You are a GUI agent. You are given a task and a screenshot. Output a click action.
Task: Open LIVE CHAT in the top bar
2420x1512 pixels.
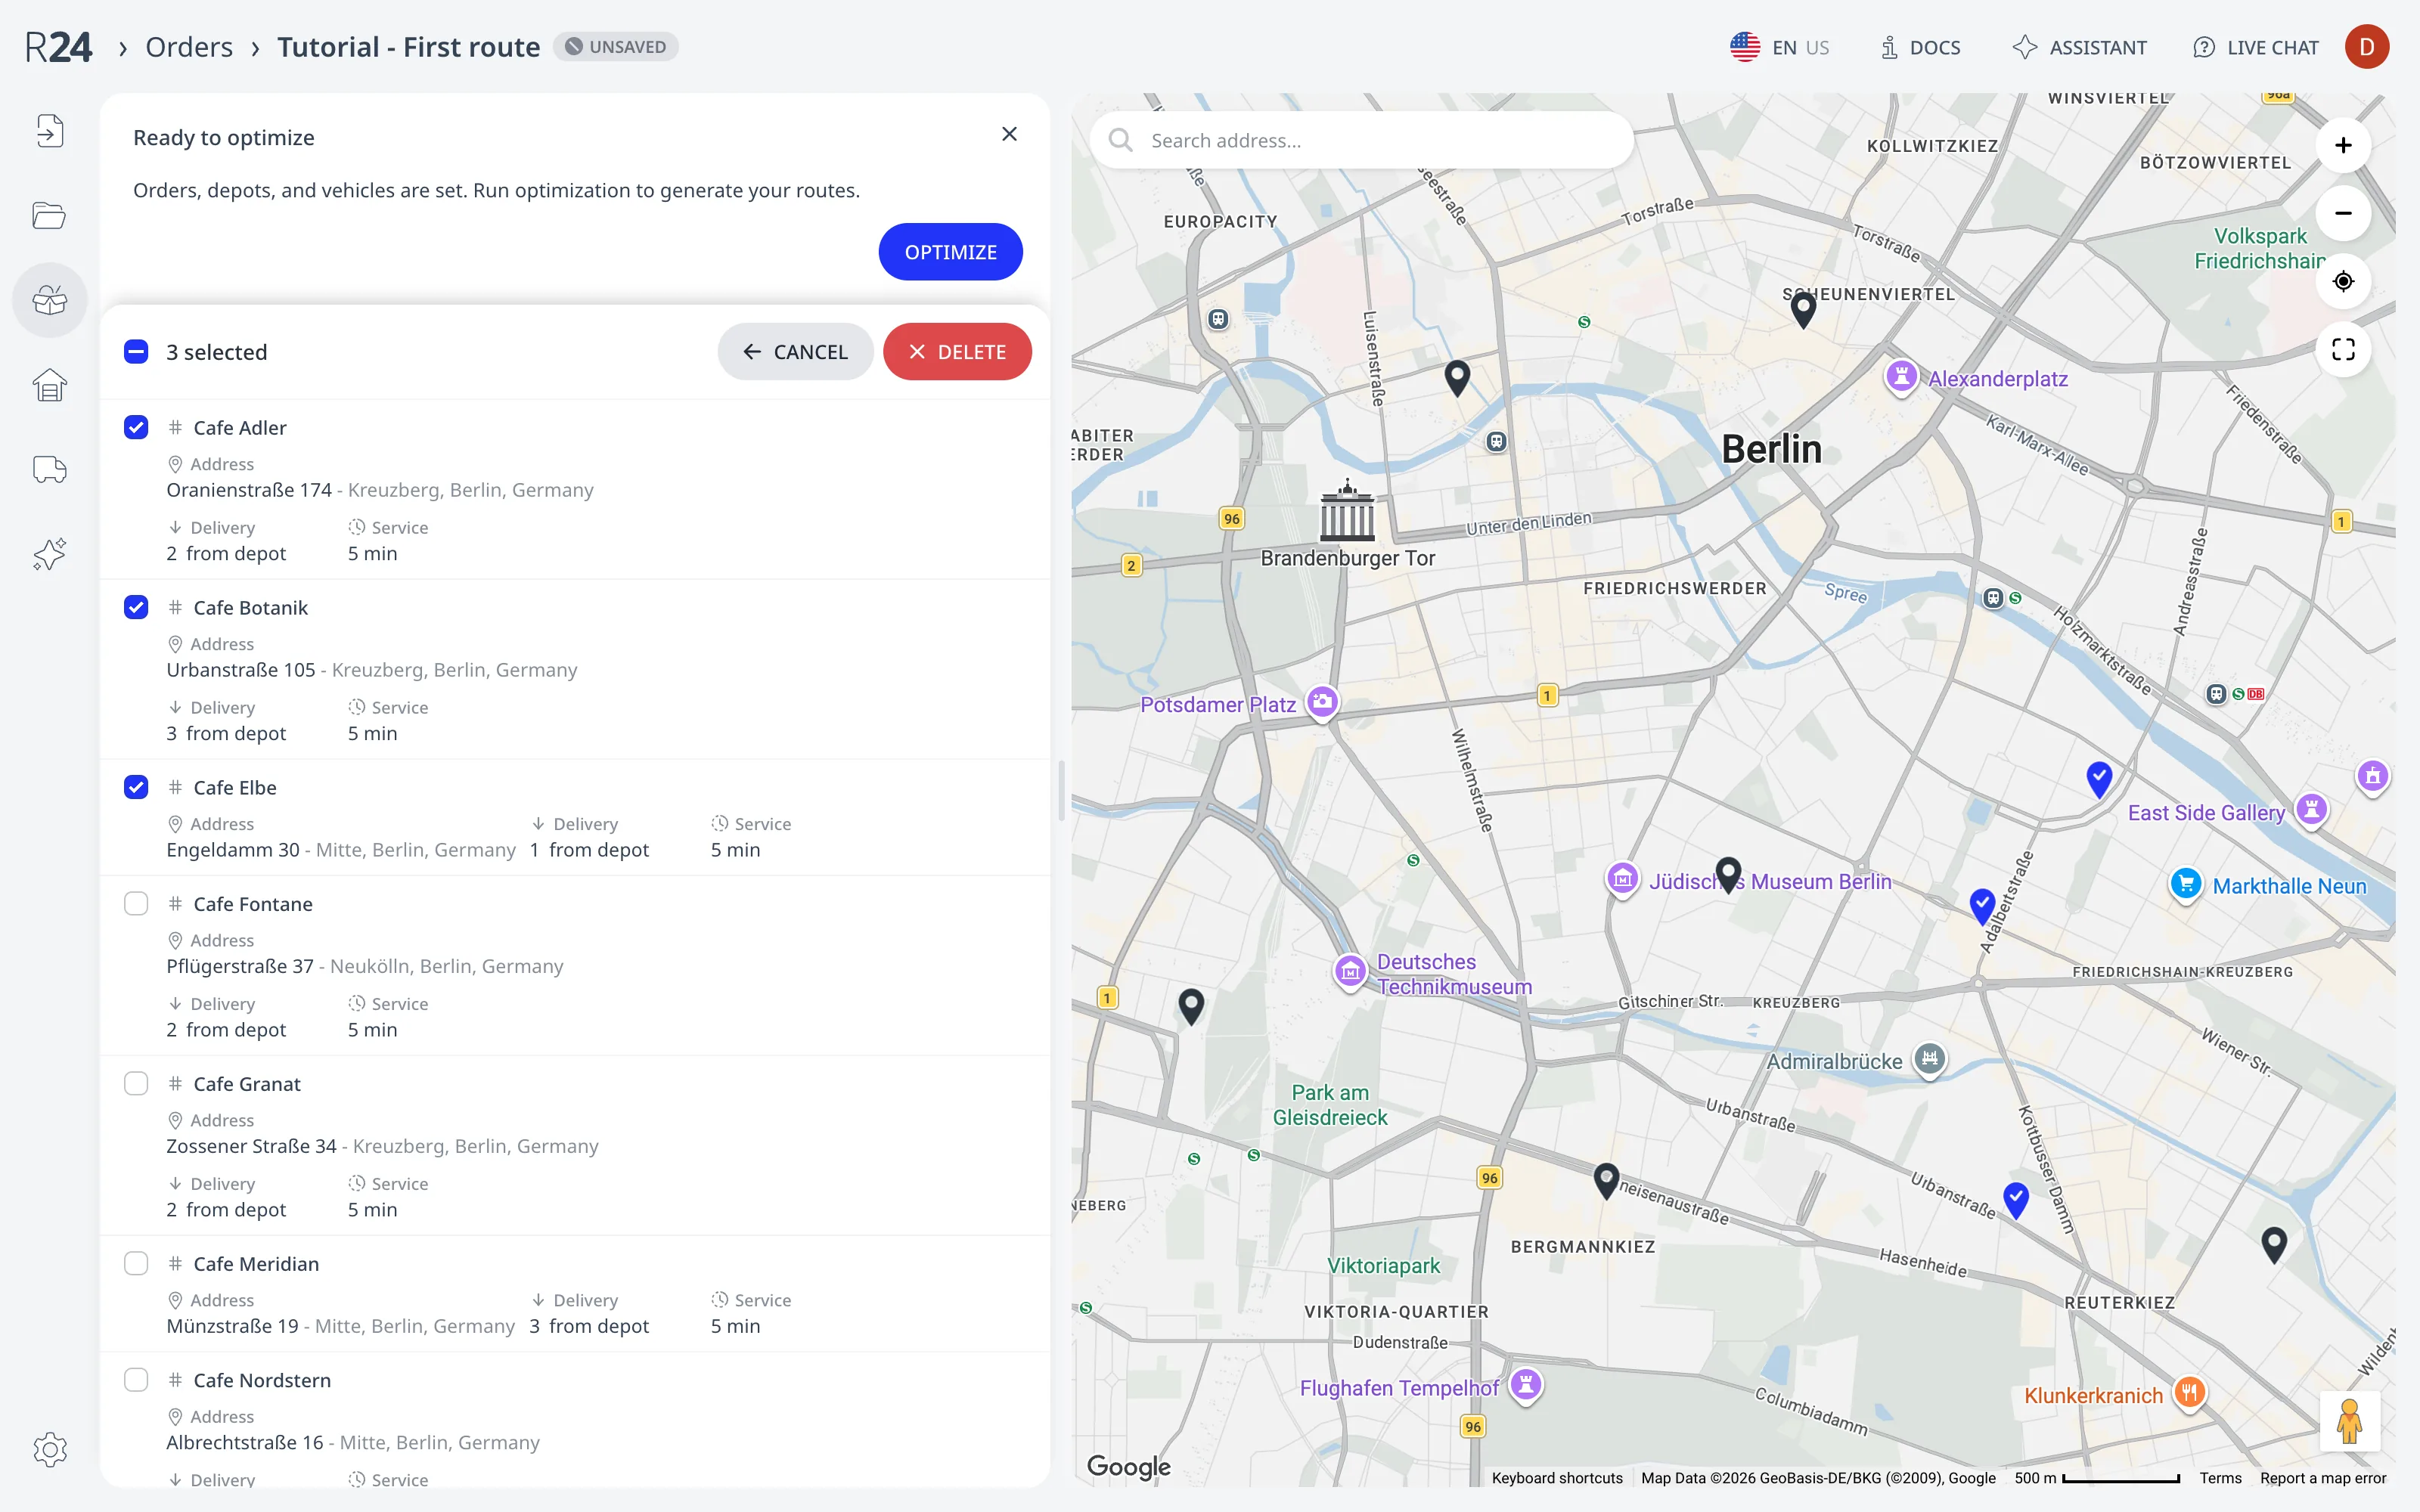(x=2256, y=47)
